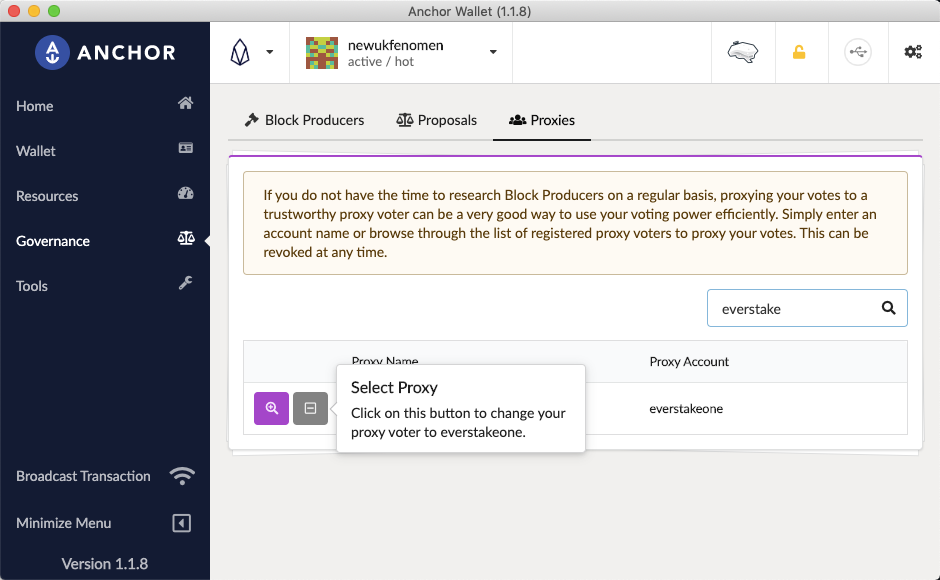View everstakeone proxy details purple button
The height and width of the screenshot is (580, 940).
coord(272,408)
